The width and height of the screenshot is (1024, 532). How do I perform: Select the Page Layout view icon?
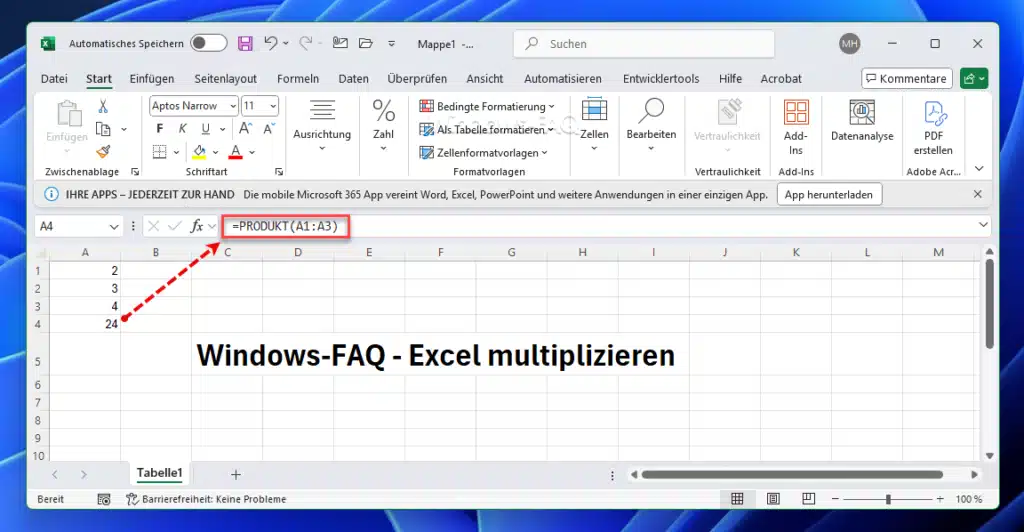click(x=773, y=499)
